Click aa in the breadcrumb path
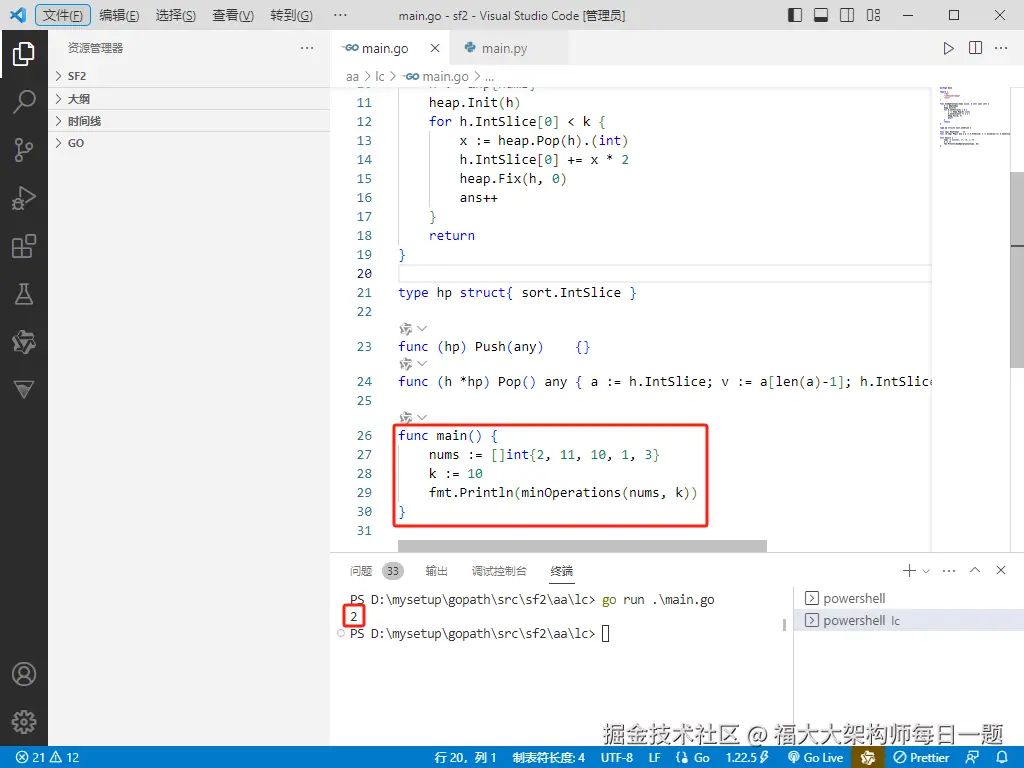 (x=353, y=76)
